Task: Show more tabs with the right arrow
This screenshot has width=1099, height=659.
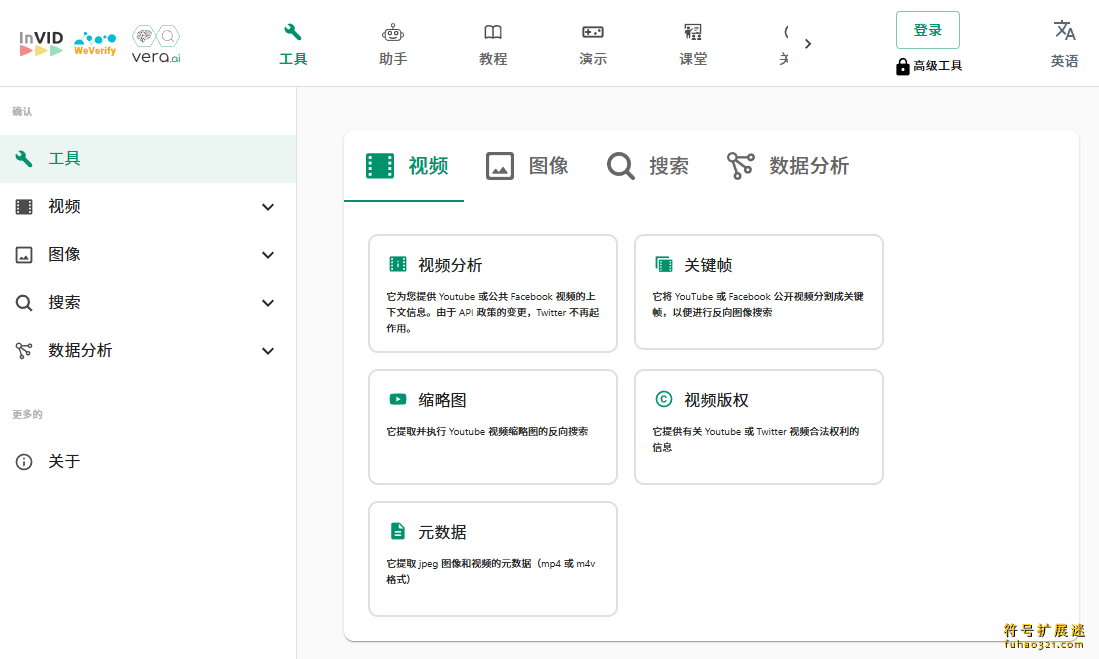Action: coord(808,43)
